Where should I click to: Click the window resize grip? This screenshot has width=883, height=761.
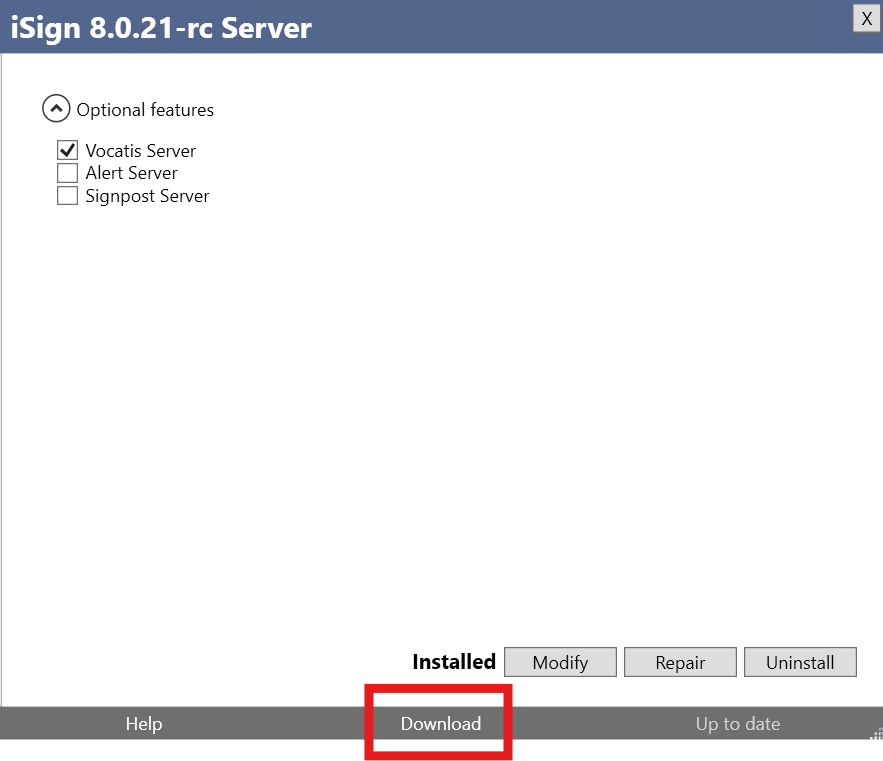point(876,733)
